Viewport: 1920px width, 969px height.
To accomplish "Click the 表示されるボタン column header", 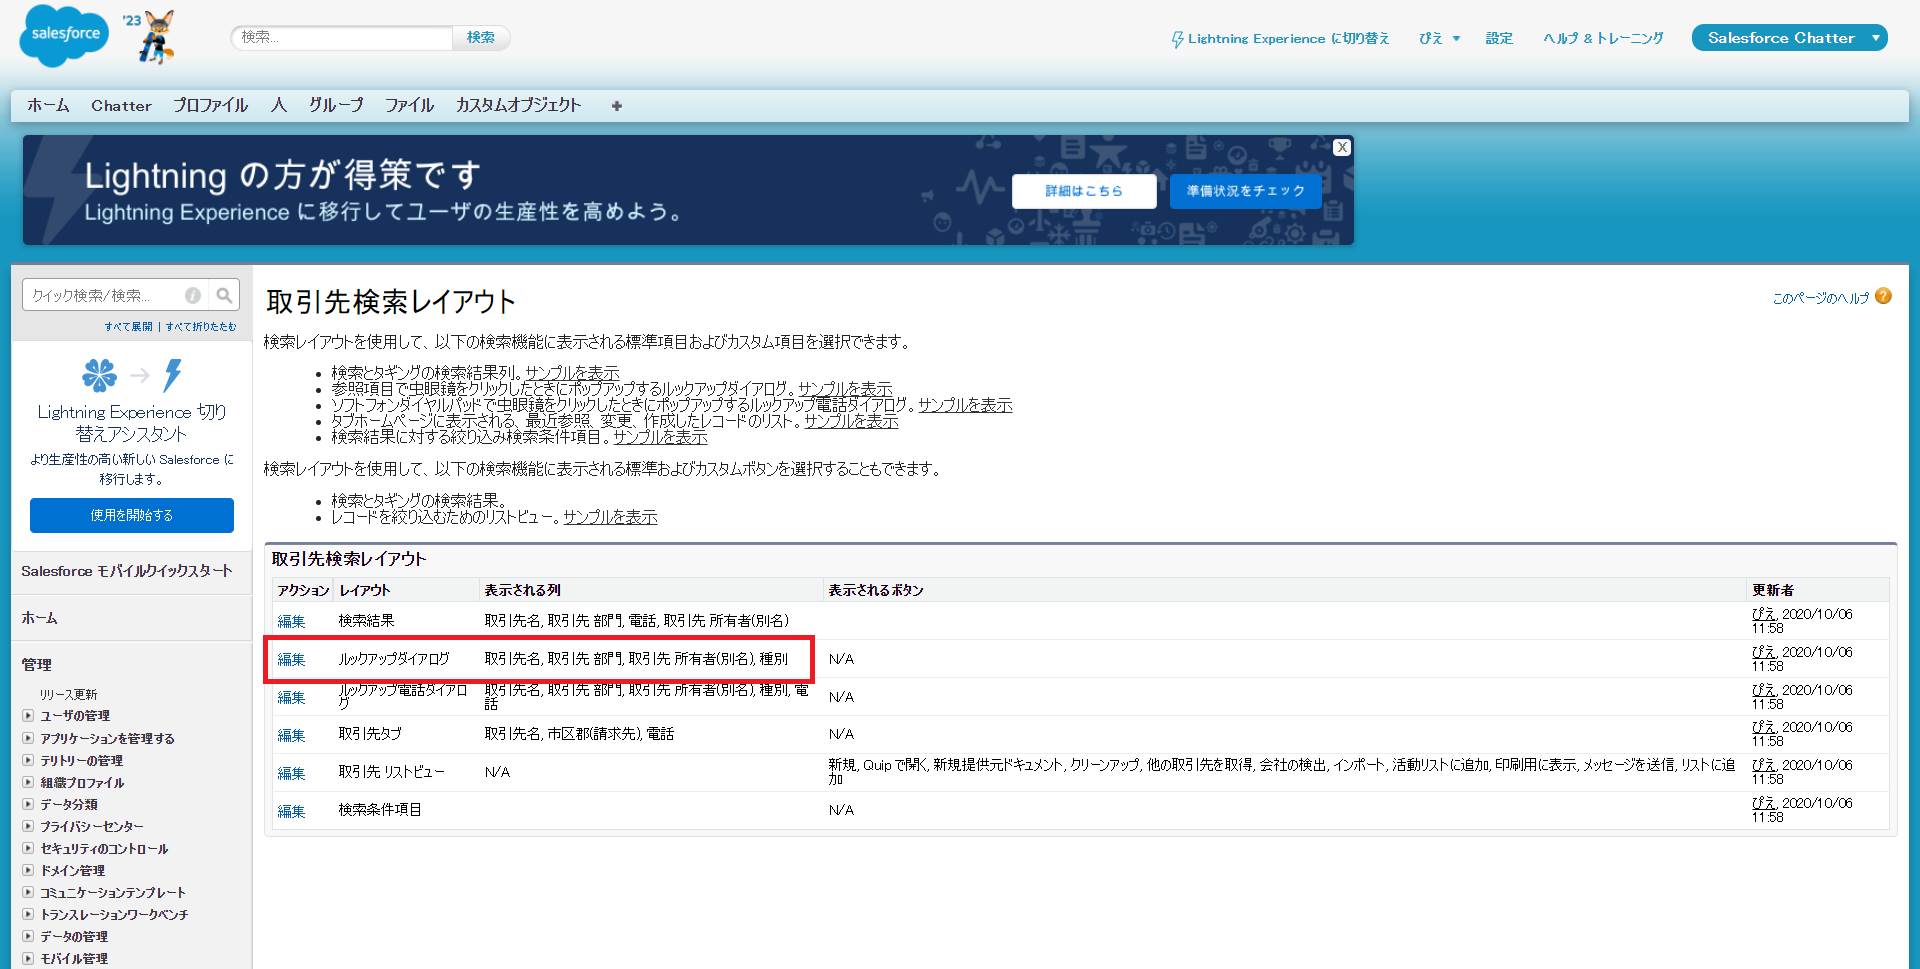I will pyautogui.click(x=876, y=590).
